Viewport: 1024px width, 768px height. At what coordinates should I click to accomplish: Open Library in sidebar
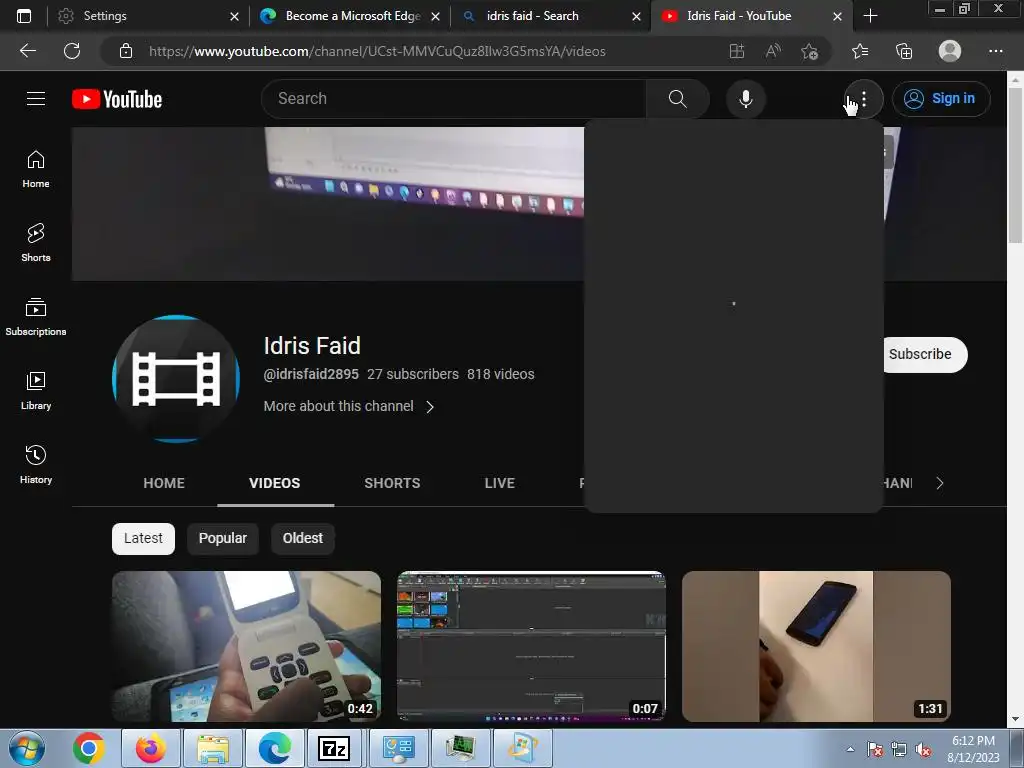36,391
